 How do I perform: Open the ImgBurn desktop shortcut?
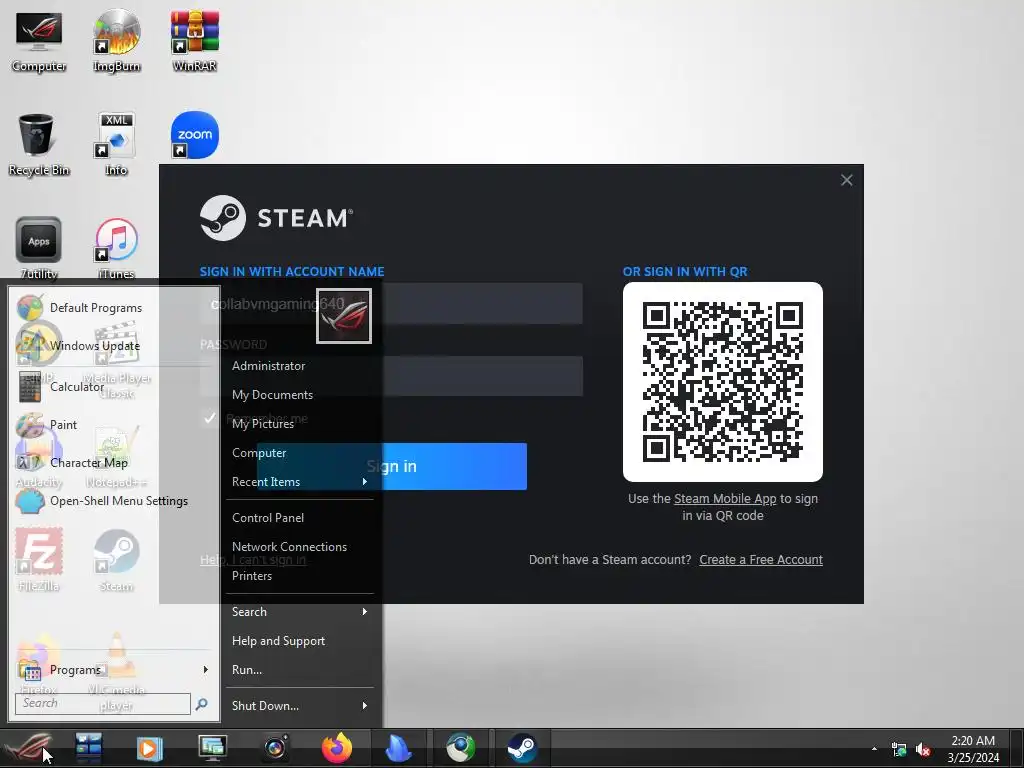pyautogui.click(x=116, y=40)
